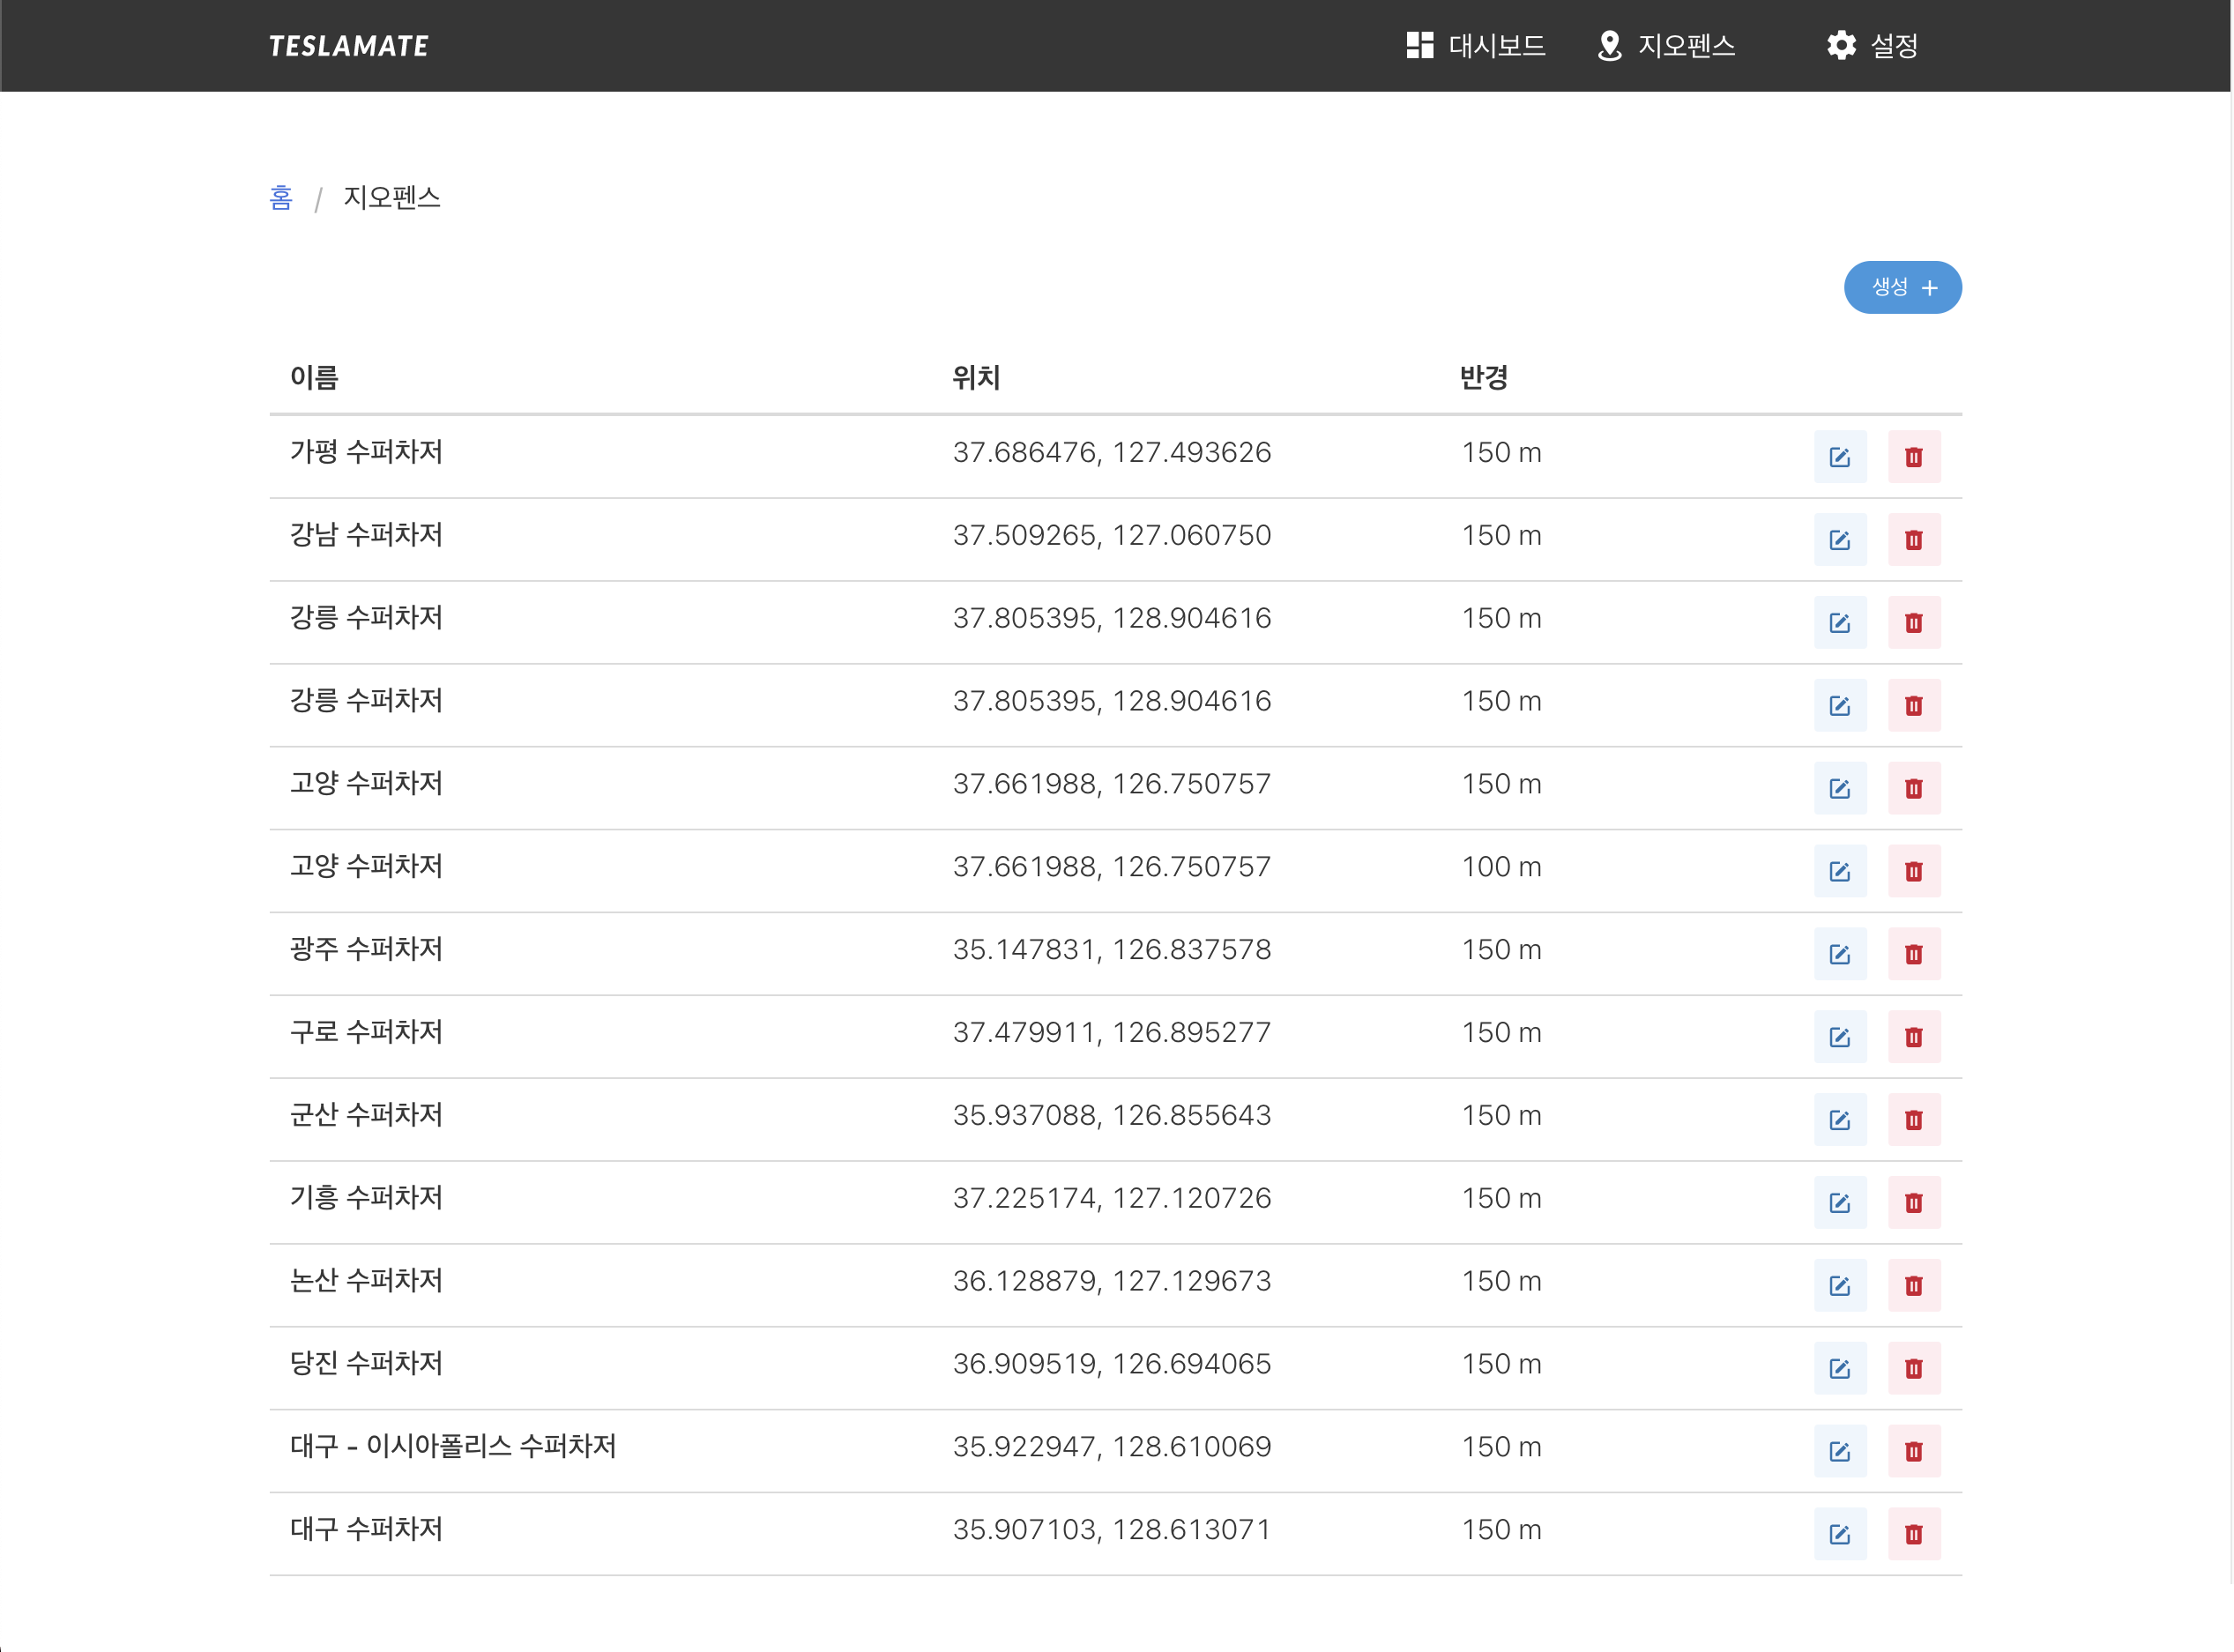Delete the 광주 수퍼차저 geofence

1914,954
